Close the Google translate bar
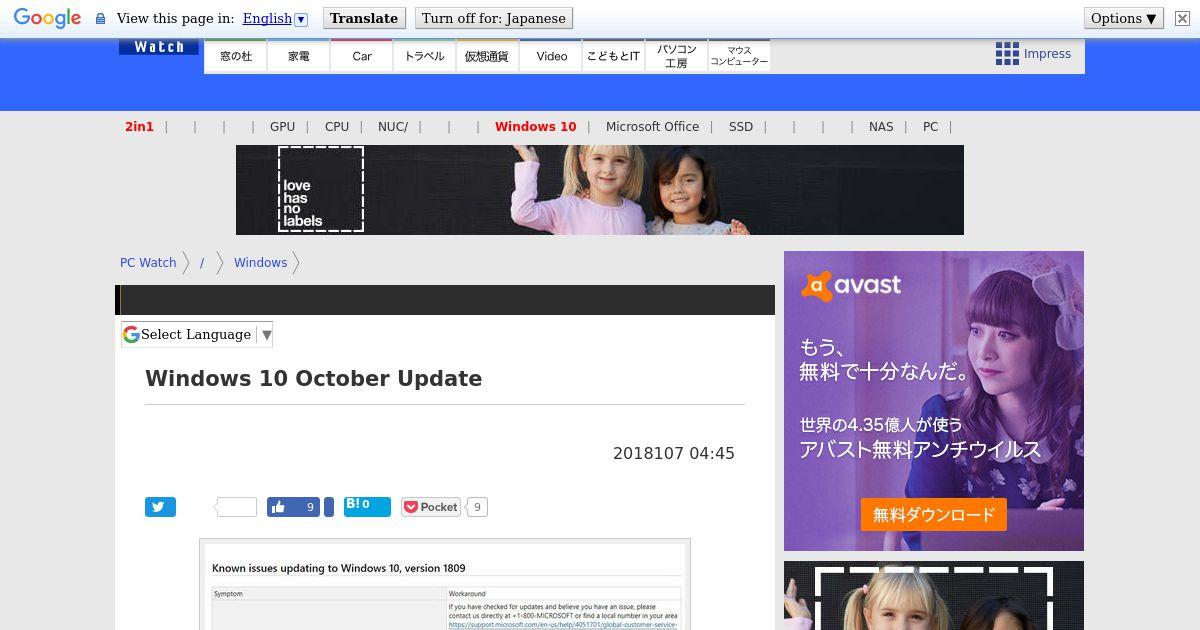1200x630 pixels. [1182, 18]
